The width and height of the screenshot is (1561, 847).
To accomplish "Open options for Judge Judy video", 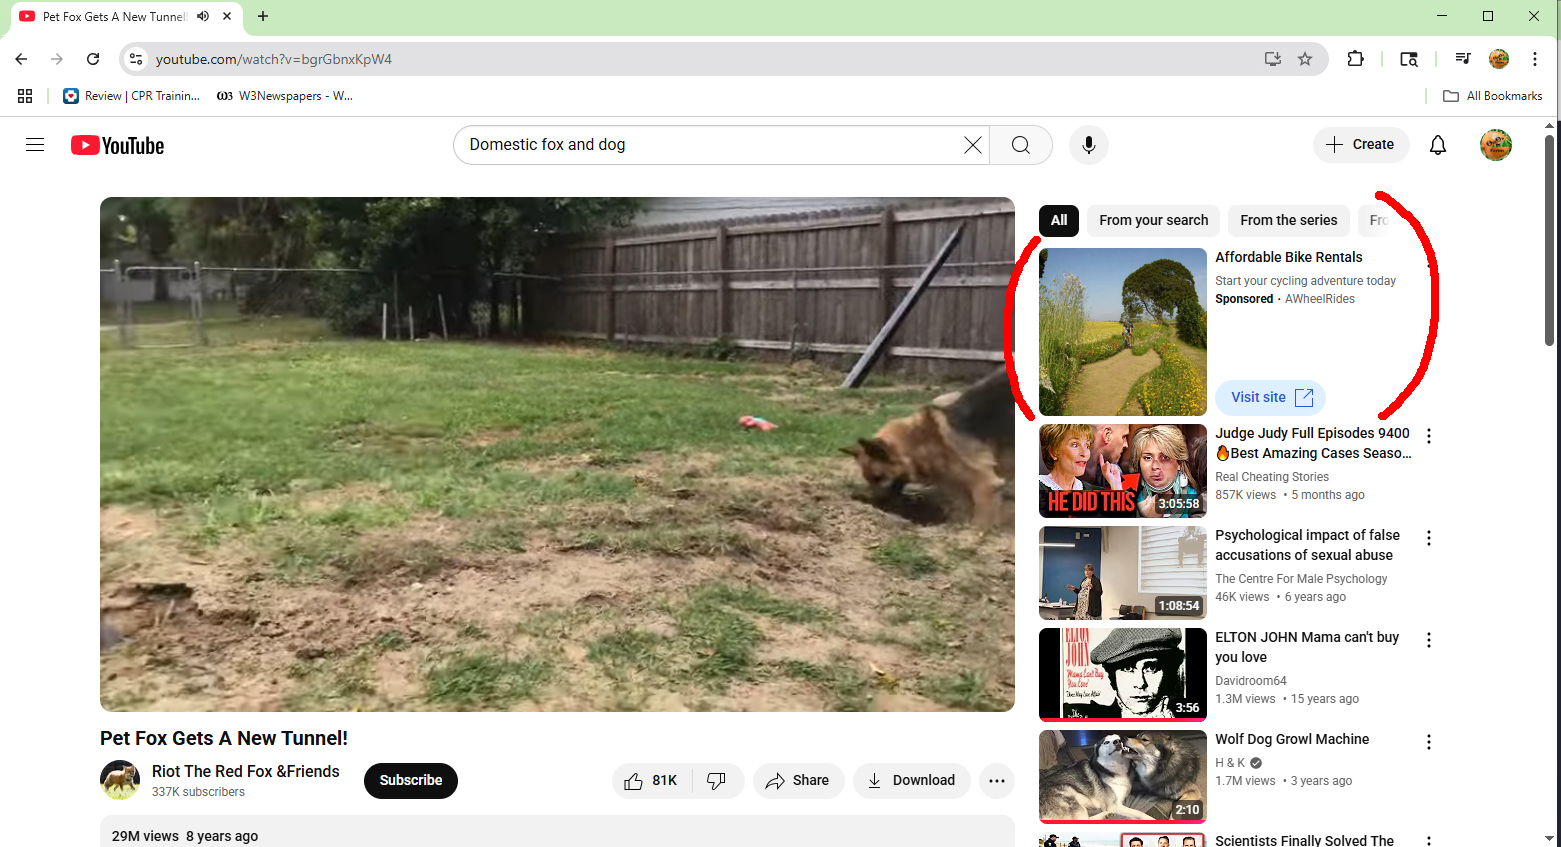I will pyautogui.click(x=1429, y=436).
